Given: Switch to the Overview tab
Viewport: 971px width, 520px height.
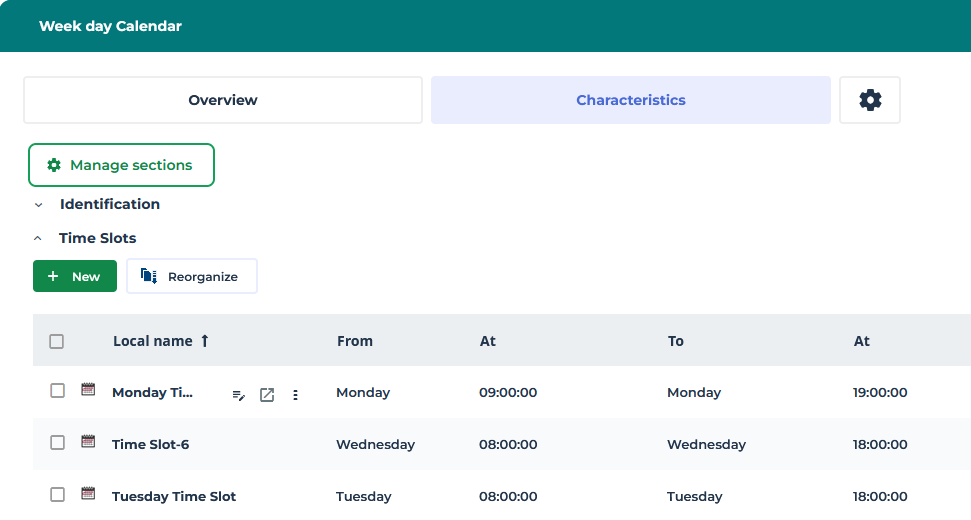Looking at the screenshot, I should (x=223, y=100).
